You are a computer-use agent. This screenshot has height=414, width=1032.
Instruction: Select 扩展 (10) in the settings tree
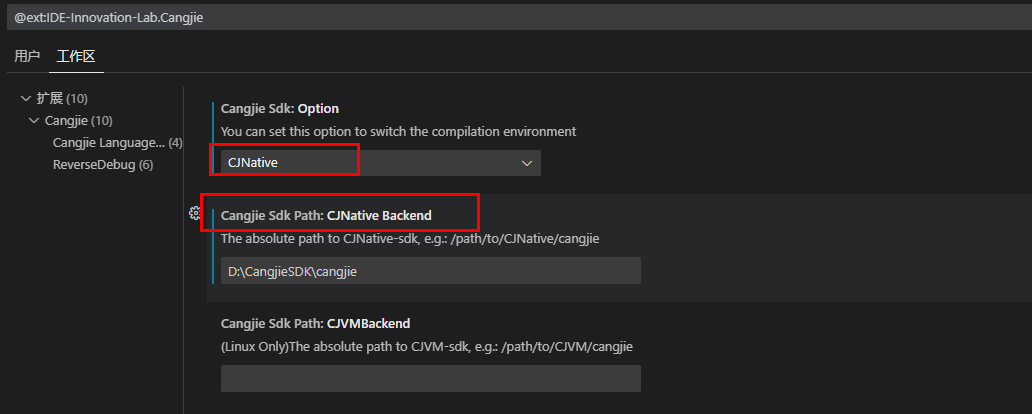(62, 98)
